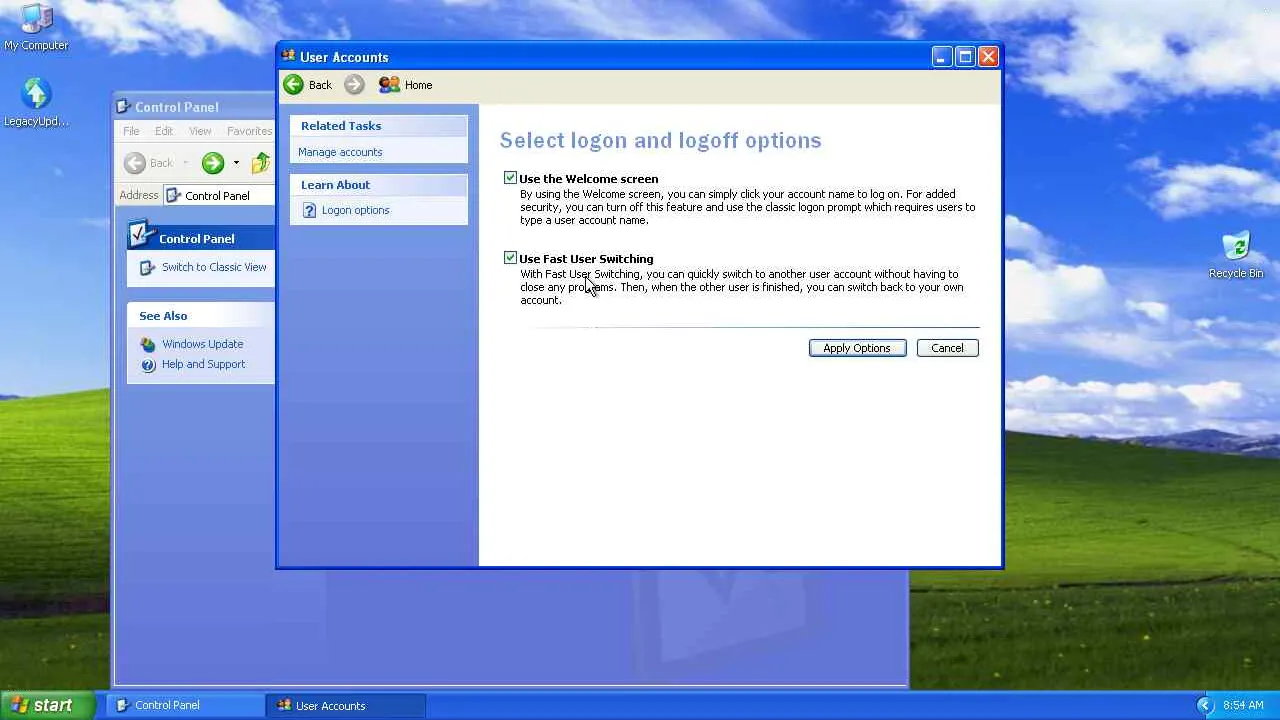Open the Manage accounts link
This screenshot has height=720, width=1280.
(340, 152)
